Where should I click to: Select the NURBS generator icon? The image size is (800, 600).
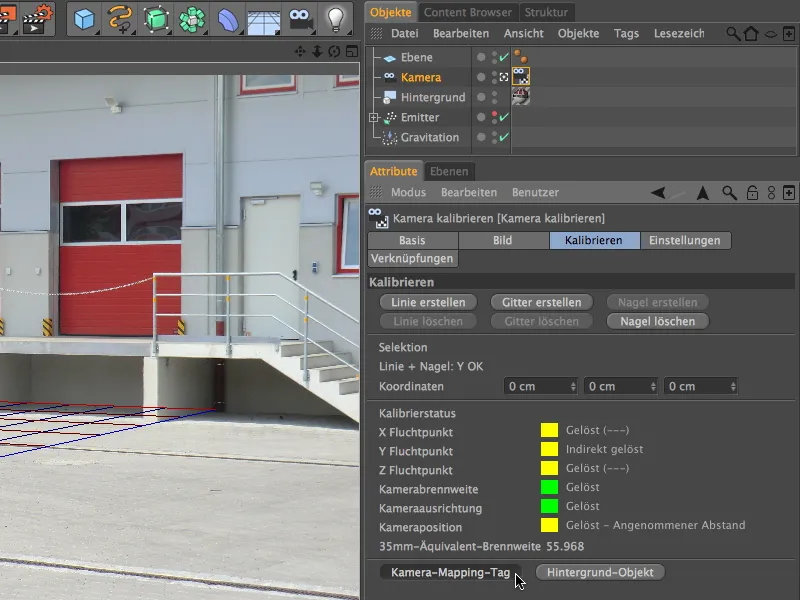click(155, 17)
